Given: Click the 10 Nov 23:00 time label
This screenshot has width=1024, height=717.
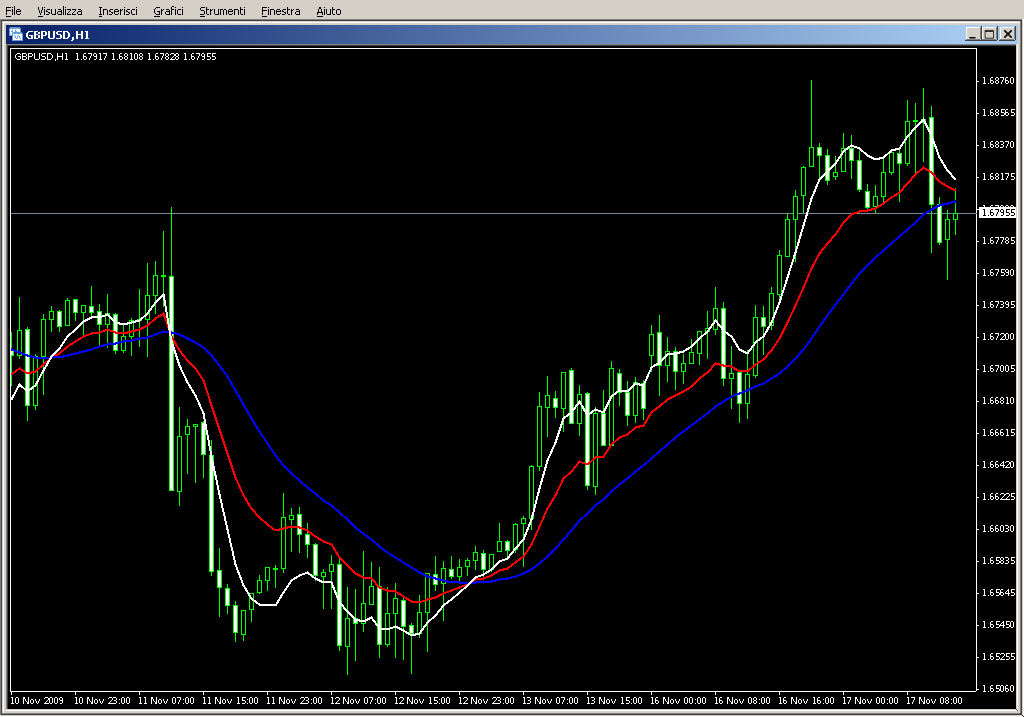Looking at the screenshot, I should coord(102,701).
